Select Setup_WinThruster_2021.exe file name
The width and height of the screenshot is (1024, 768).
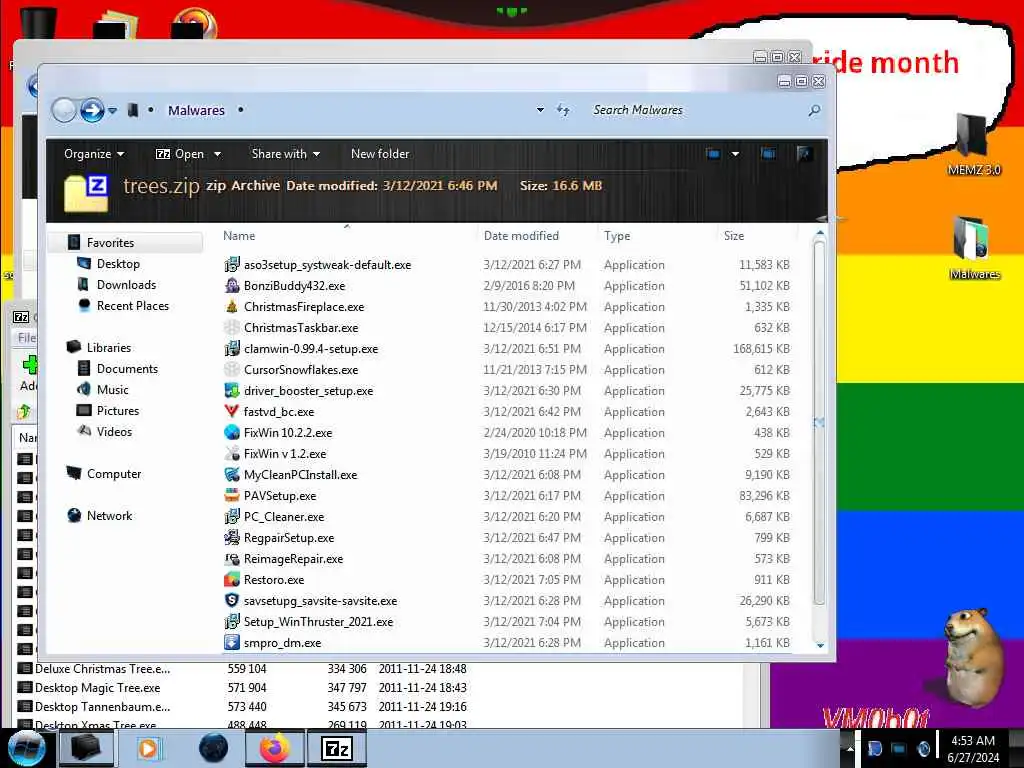point(319,622)
